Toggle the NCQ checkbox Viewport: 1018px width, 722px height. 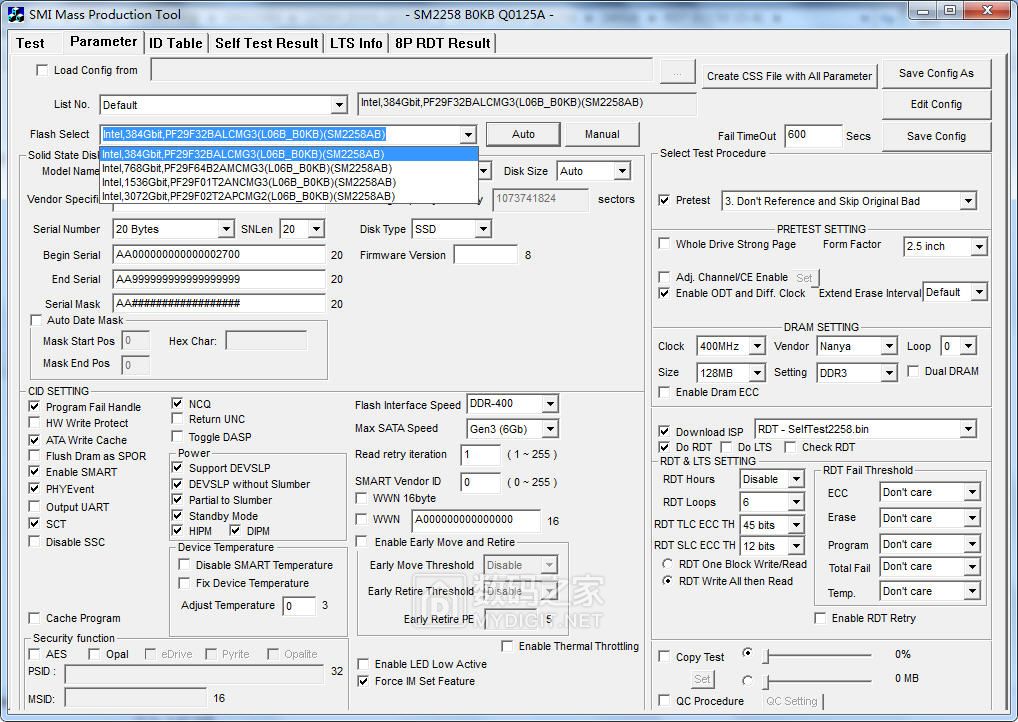[177, 403]
